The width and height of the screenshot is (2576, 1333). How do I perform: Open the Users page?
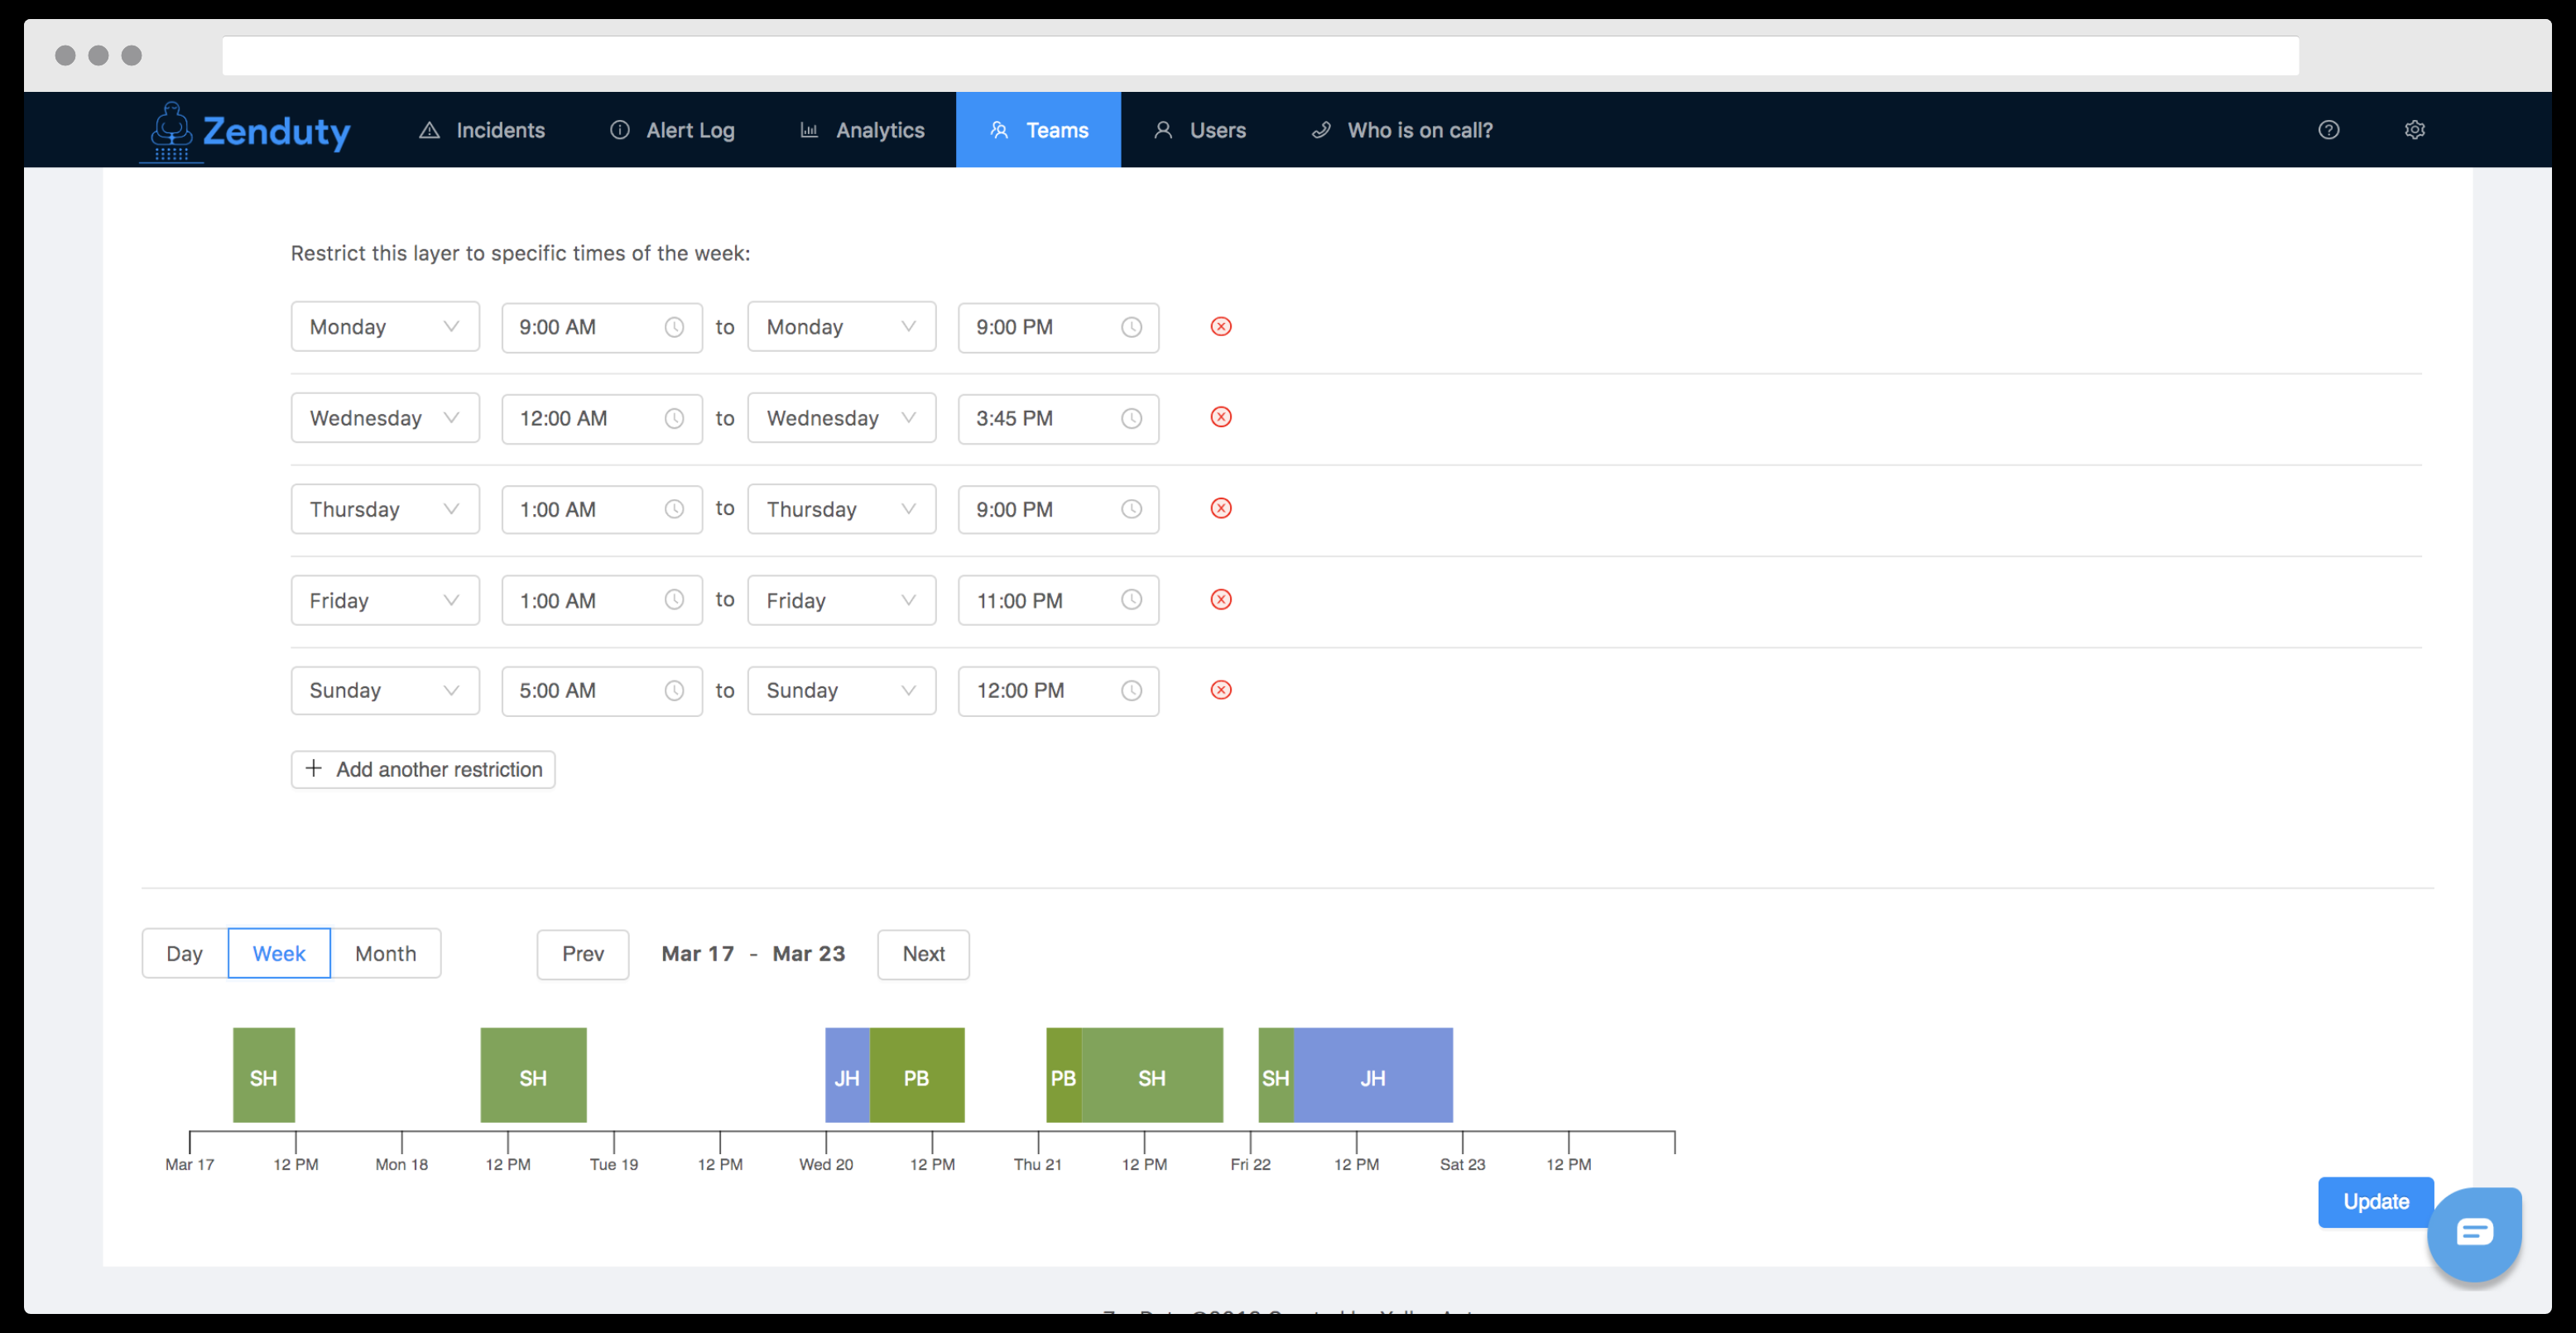[x=1200, y=130]
